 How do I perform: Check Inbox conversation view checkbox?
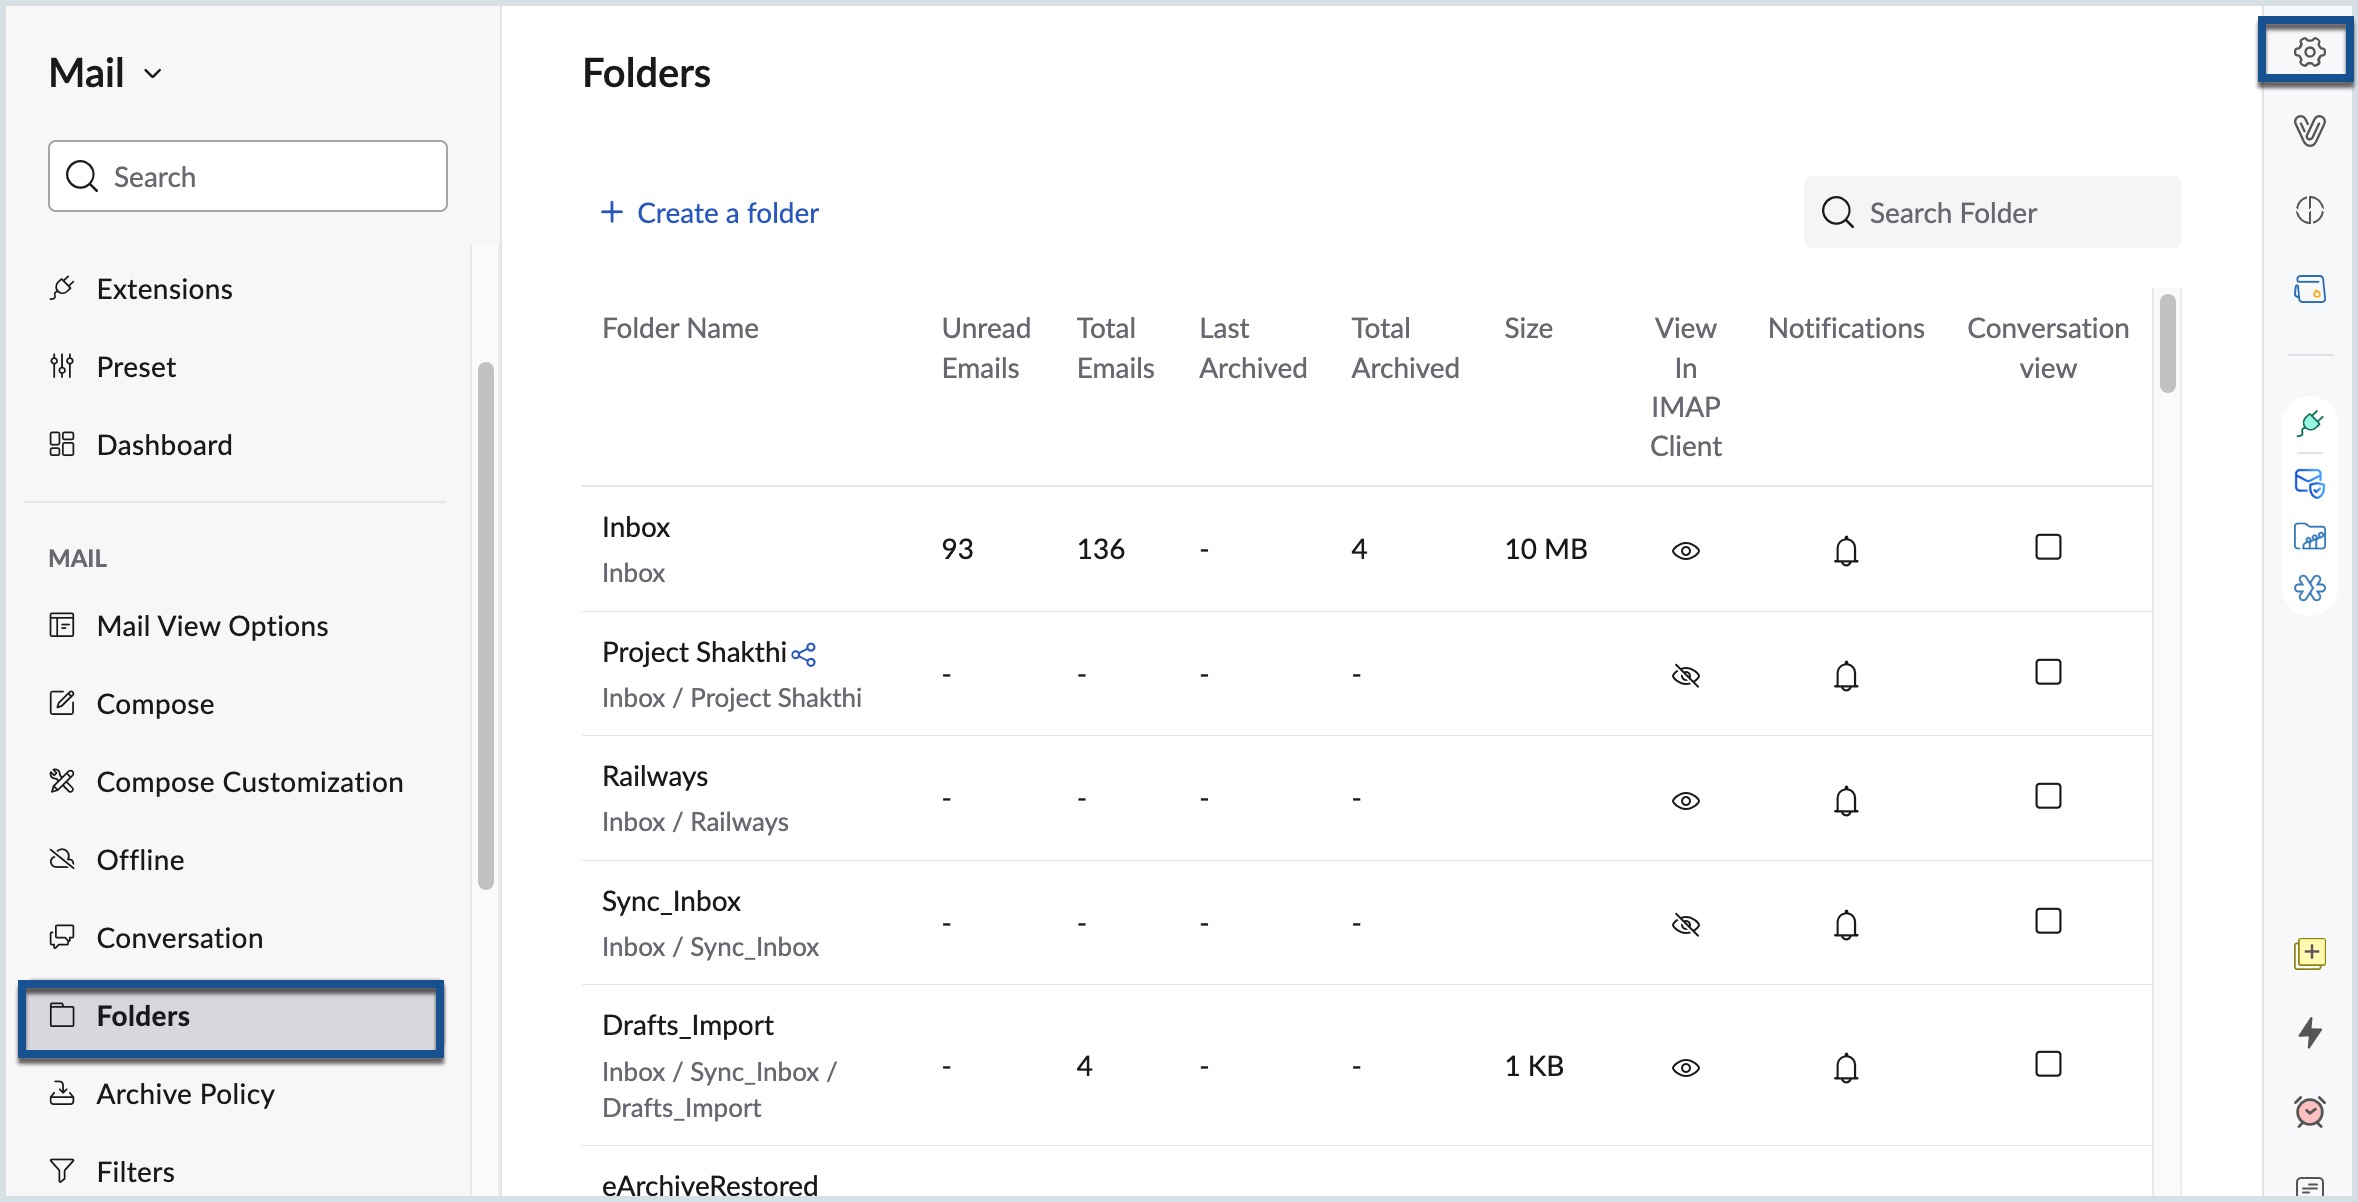tap(2048, 547)
